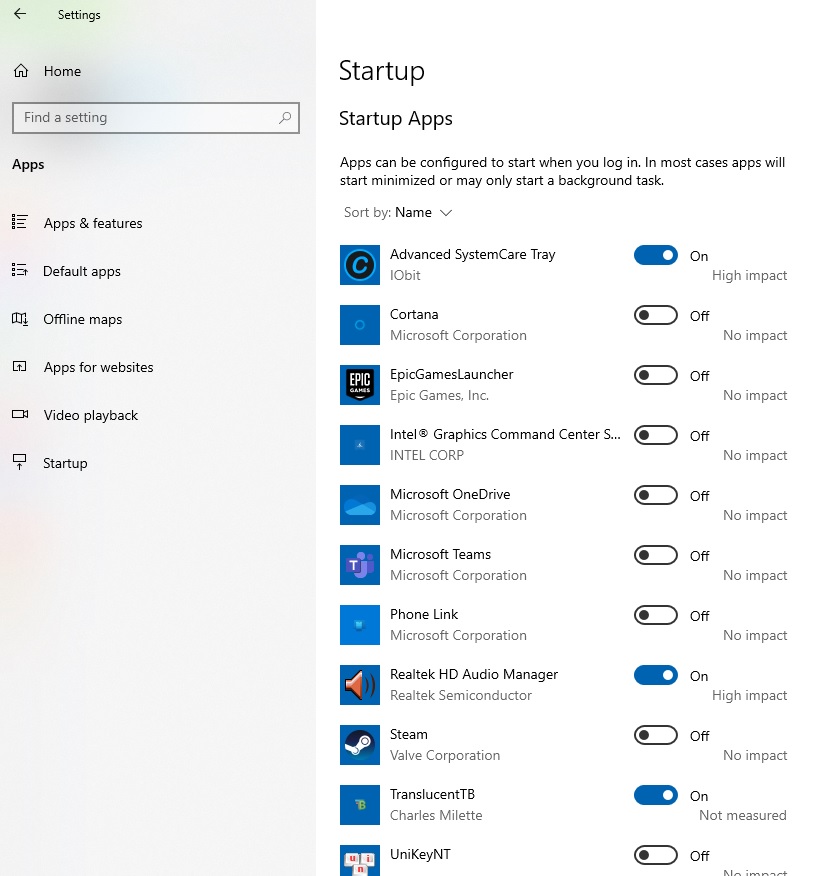Click the Realtek HD Audio speaker icon
838x876 pixels.
(360, 685)
